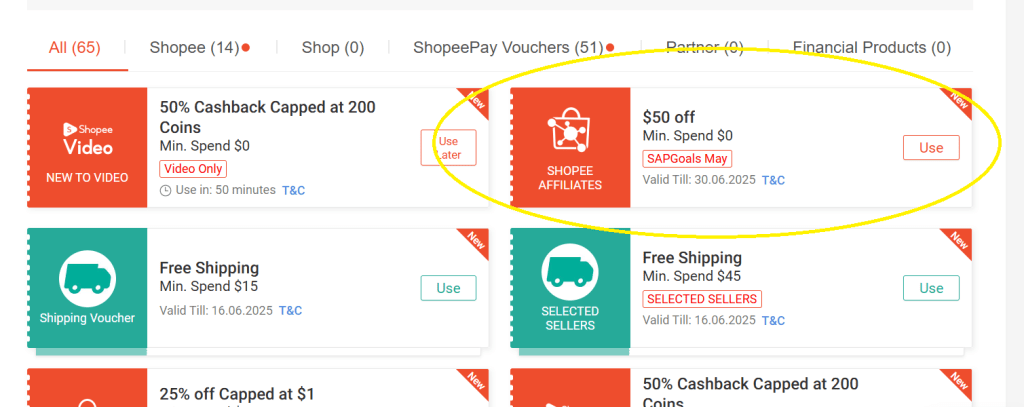
Task: View T&C of the Selected Sellers shipping voucher
Action: click(x=773, y=320)
